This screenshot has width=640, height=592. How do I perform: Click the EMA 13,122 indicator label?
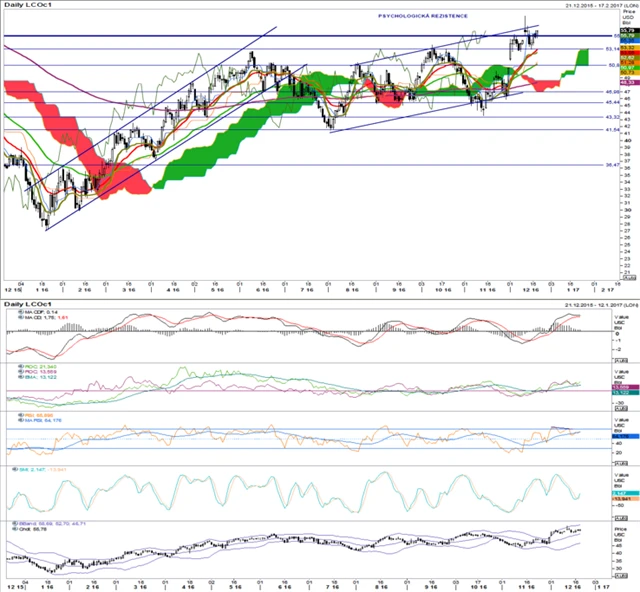pos(41,377)
